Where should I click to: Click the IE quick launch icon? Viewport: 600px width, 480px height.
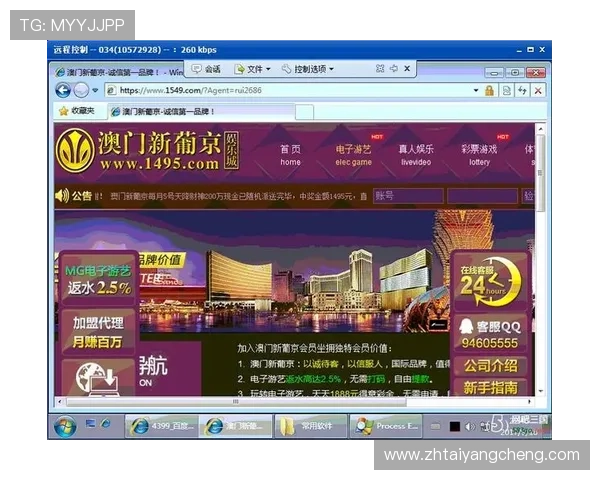coord(106,423)
